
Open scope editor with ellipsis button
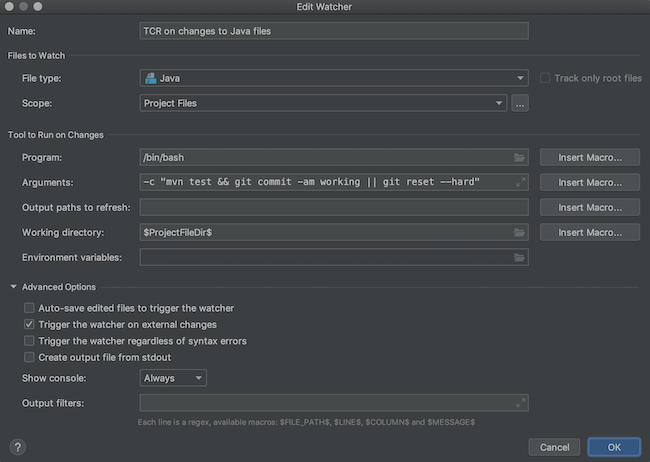pos(520,103)
